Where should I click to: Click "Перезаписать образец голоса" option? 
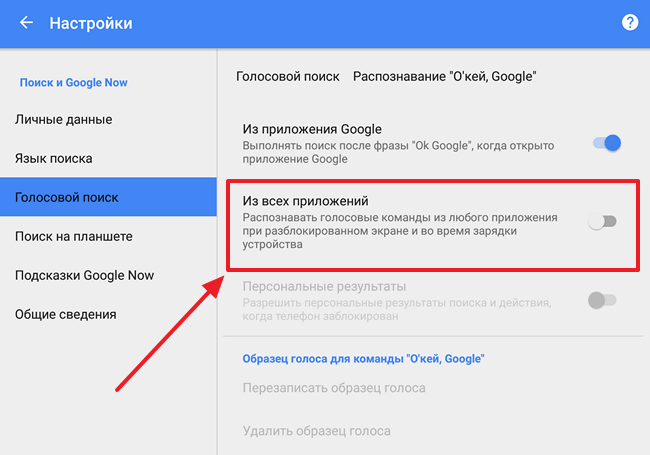(x=334, y=388)
